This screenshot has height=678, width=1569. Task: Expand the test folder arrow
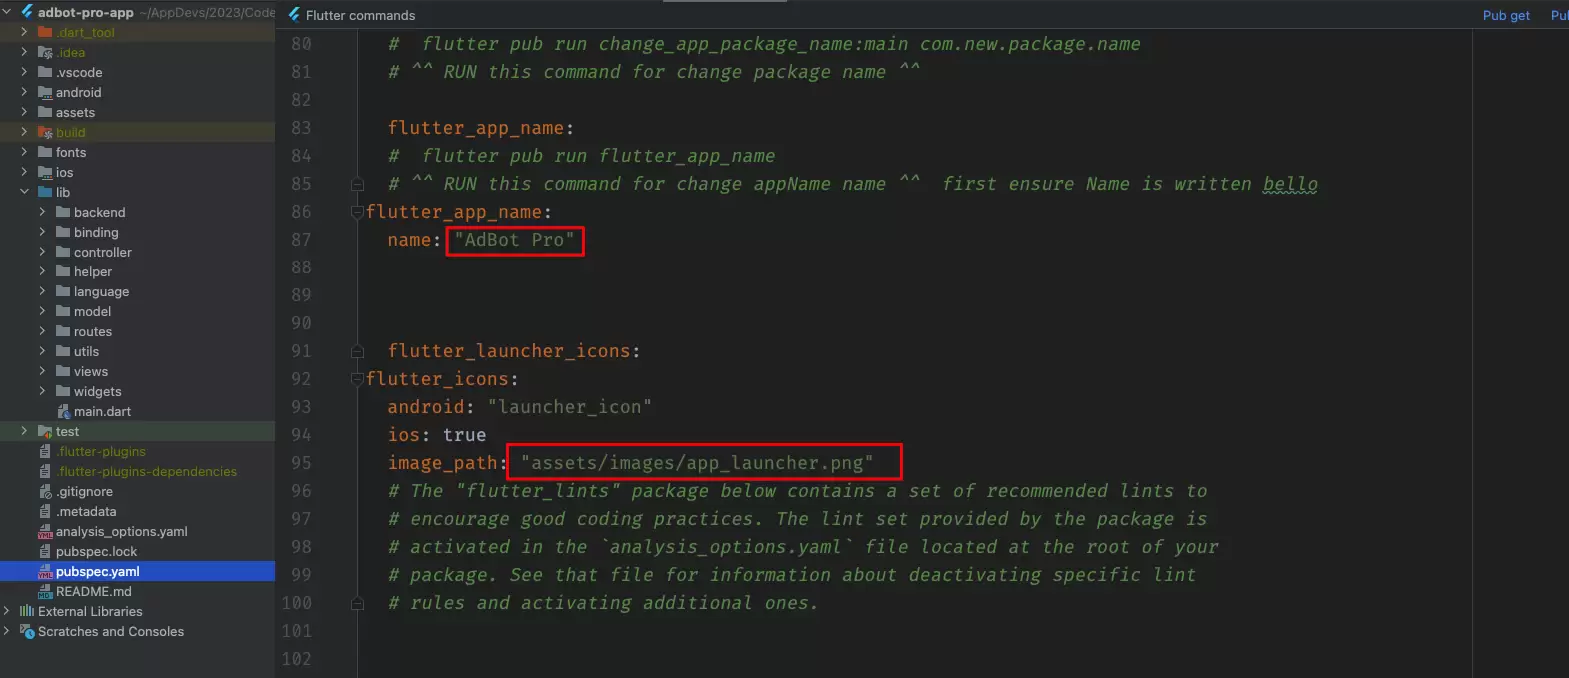[24, 431]
